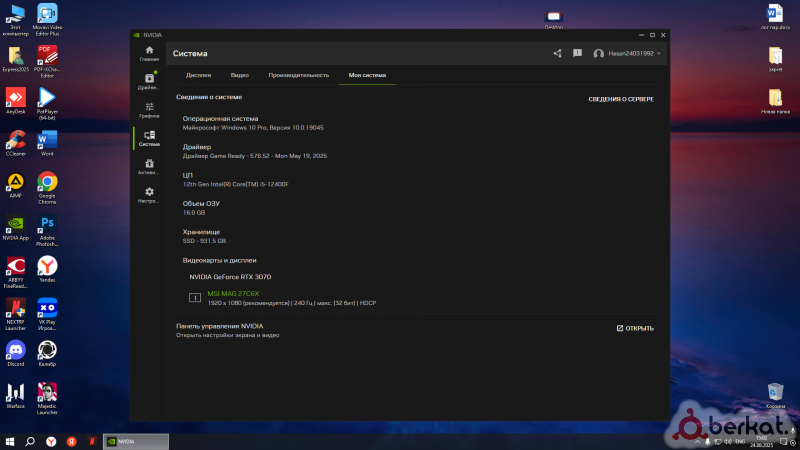The height and width of the screenshot is (450, 800).
Task: Open Настройки gear in the sidebar
Action: pyautogui.click(x=149, y=194)
